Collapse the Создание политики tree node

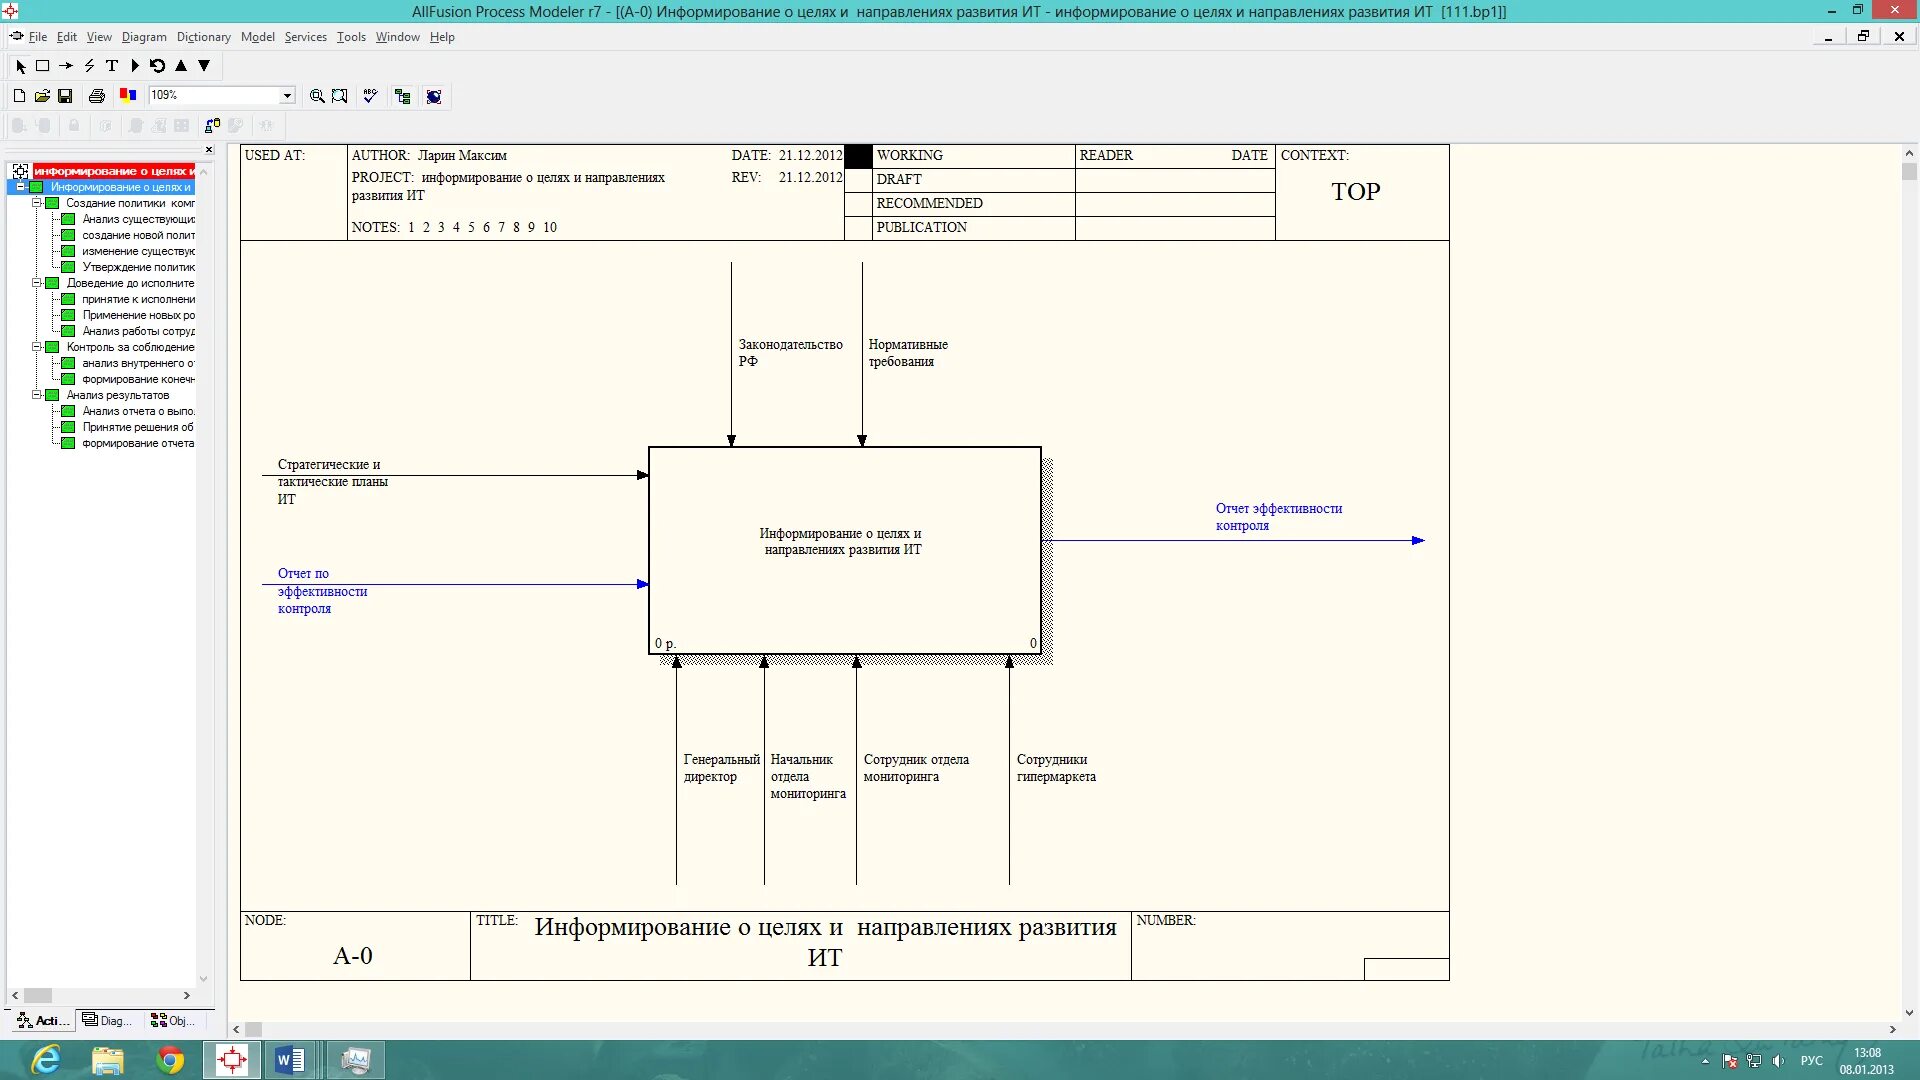pos(37,203)
